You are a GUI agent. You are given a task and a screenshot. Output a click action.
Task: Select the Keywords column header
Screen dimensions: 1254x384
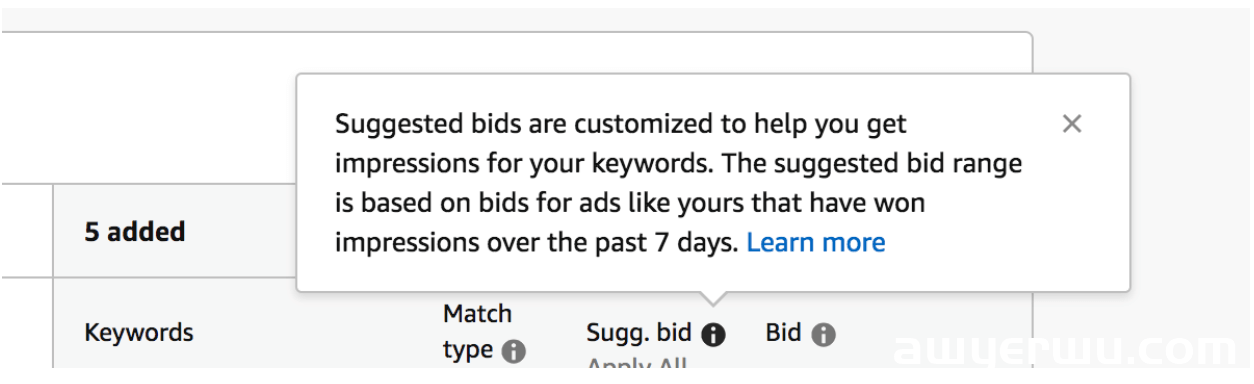point(139,333)
